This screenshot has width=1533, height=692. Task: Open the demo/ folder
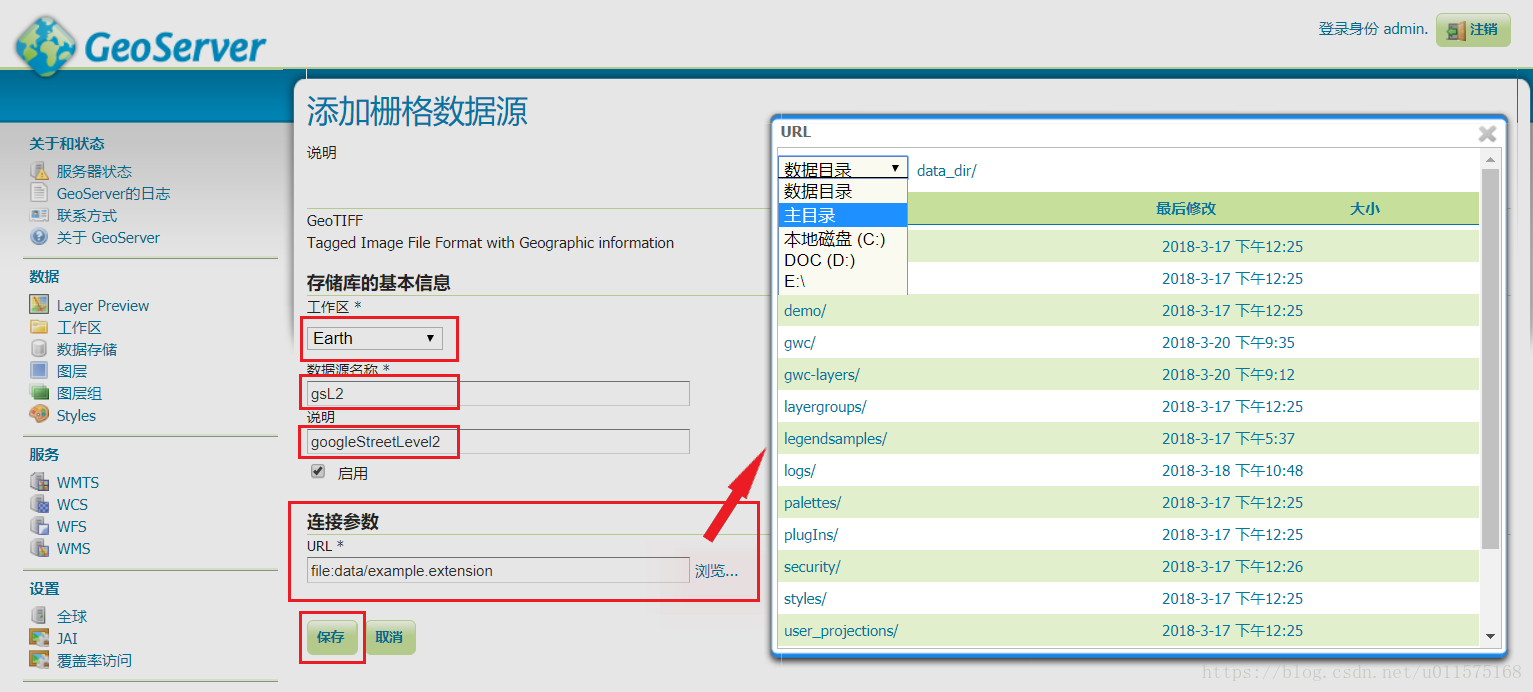[805, 310]
